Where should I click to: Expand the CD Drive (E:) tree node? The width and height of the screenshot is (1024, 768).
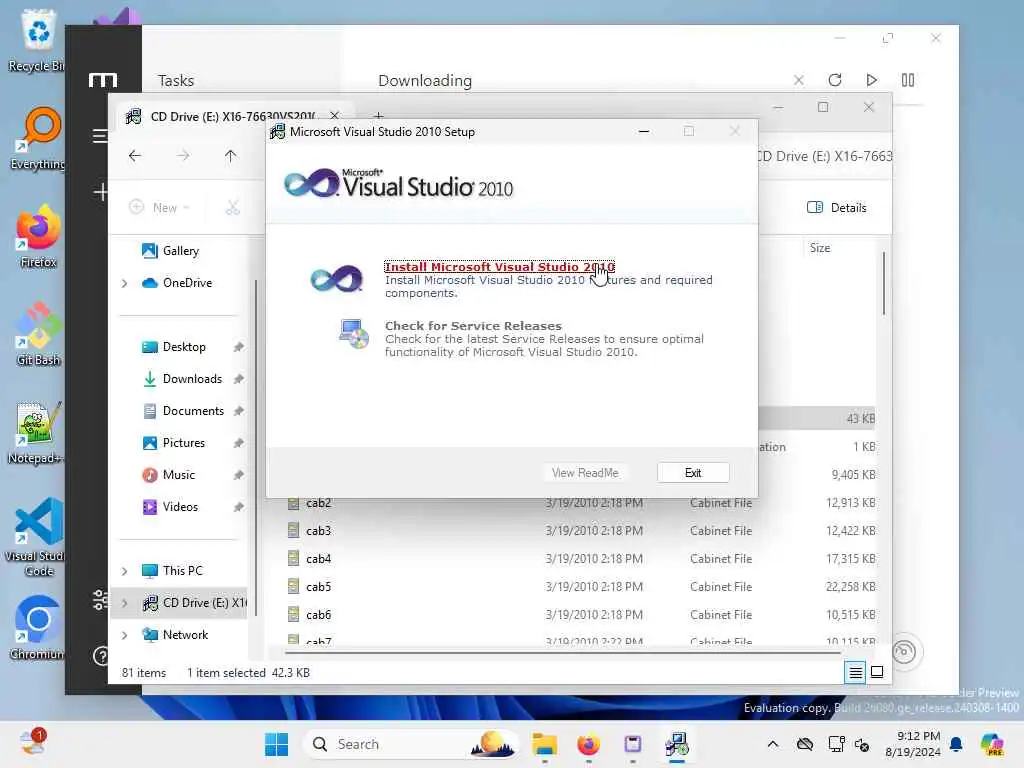pos(124,603)
